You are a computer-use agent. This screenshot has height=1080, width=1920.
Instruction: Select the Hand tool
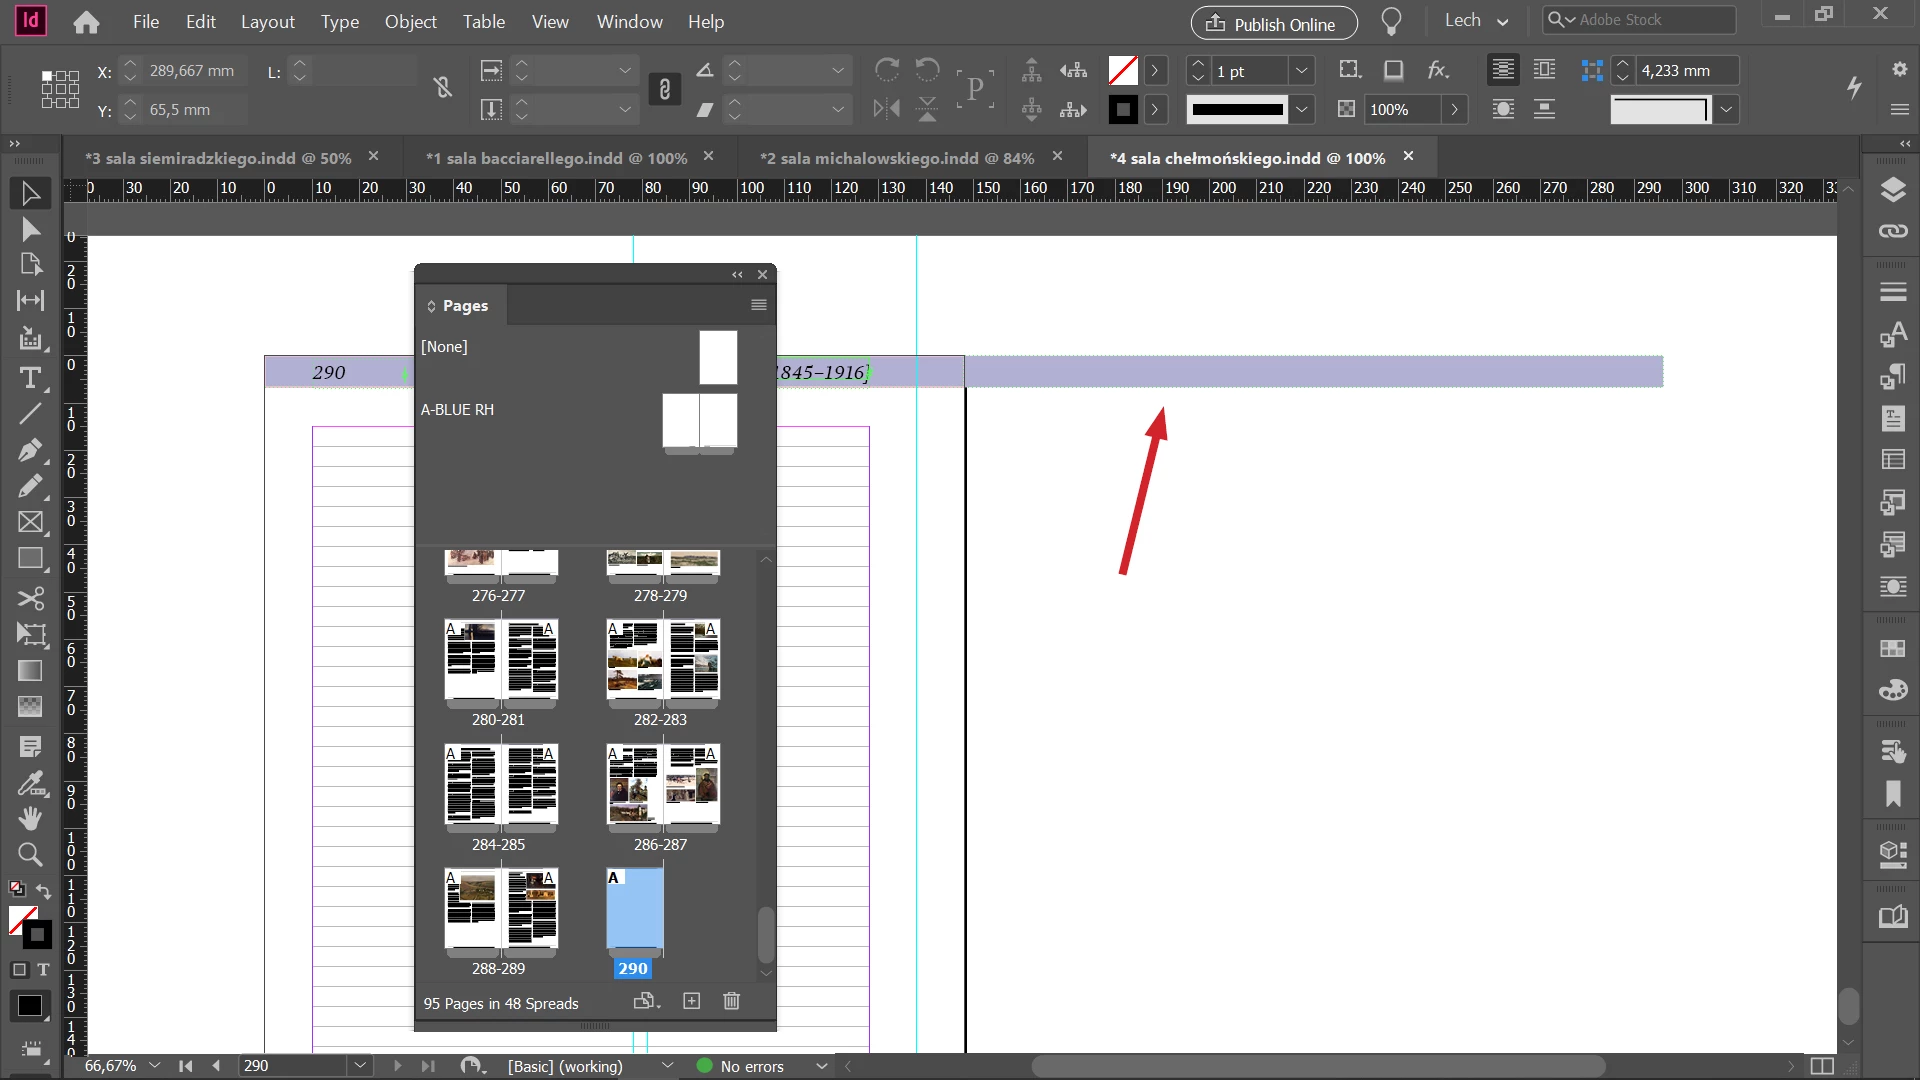pyautogui.click(x=30, y=818)
